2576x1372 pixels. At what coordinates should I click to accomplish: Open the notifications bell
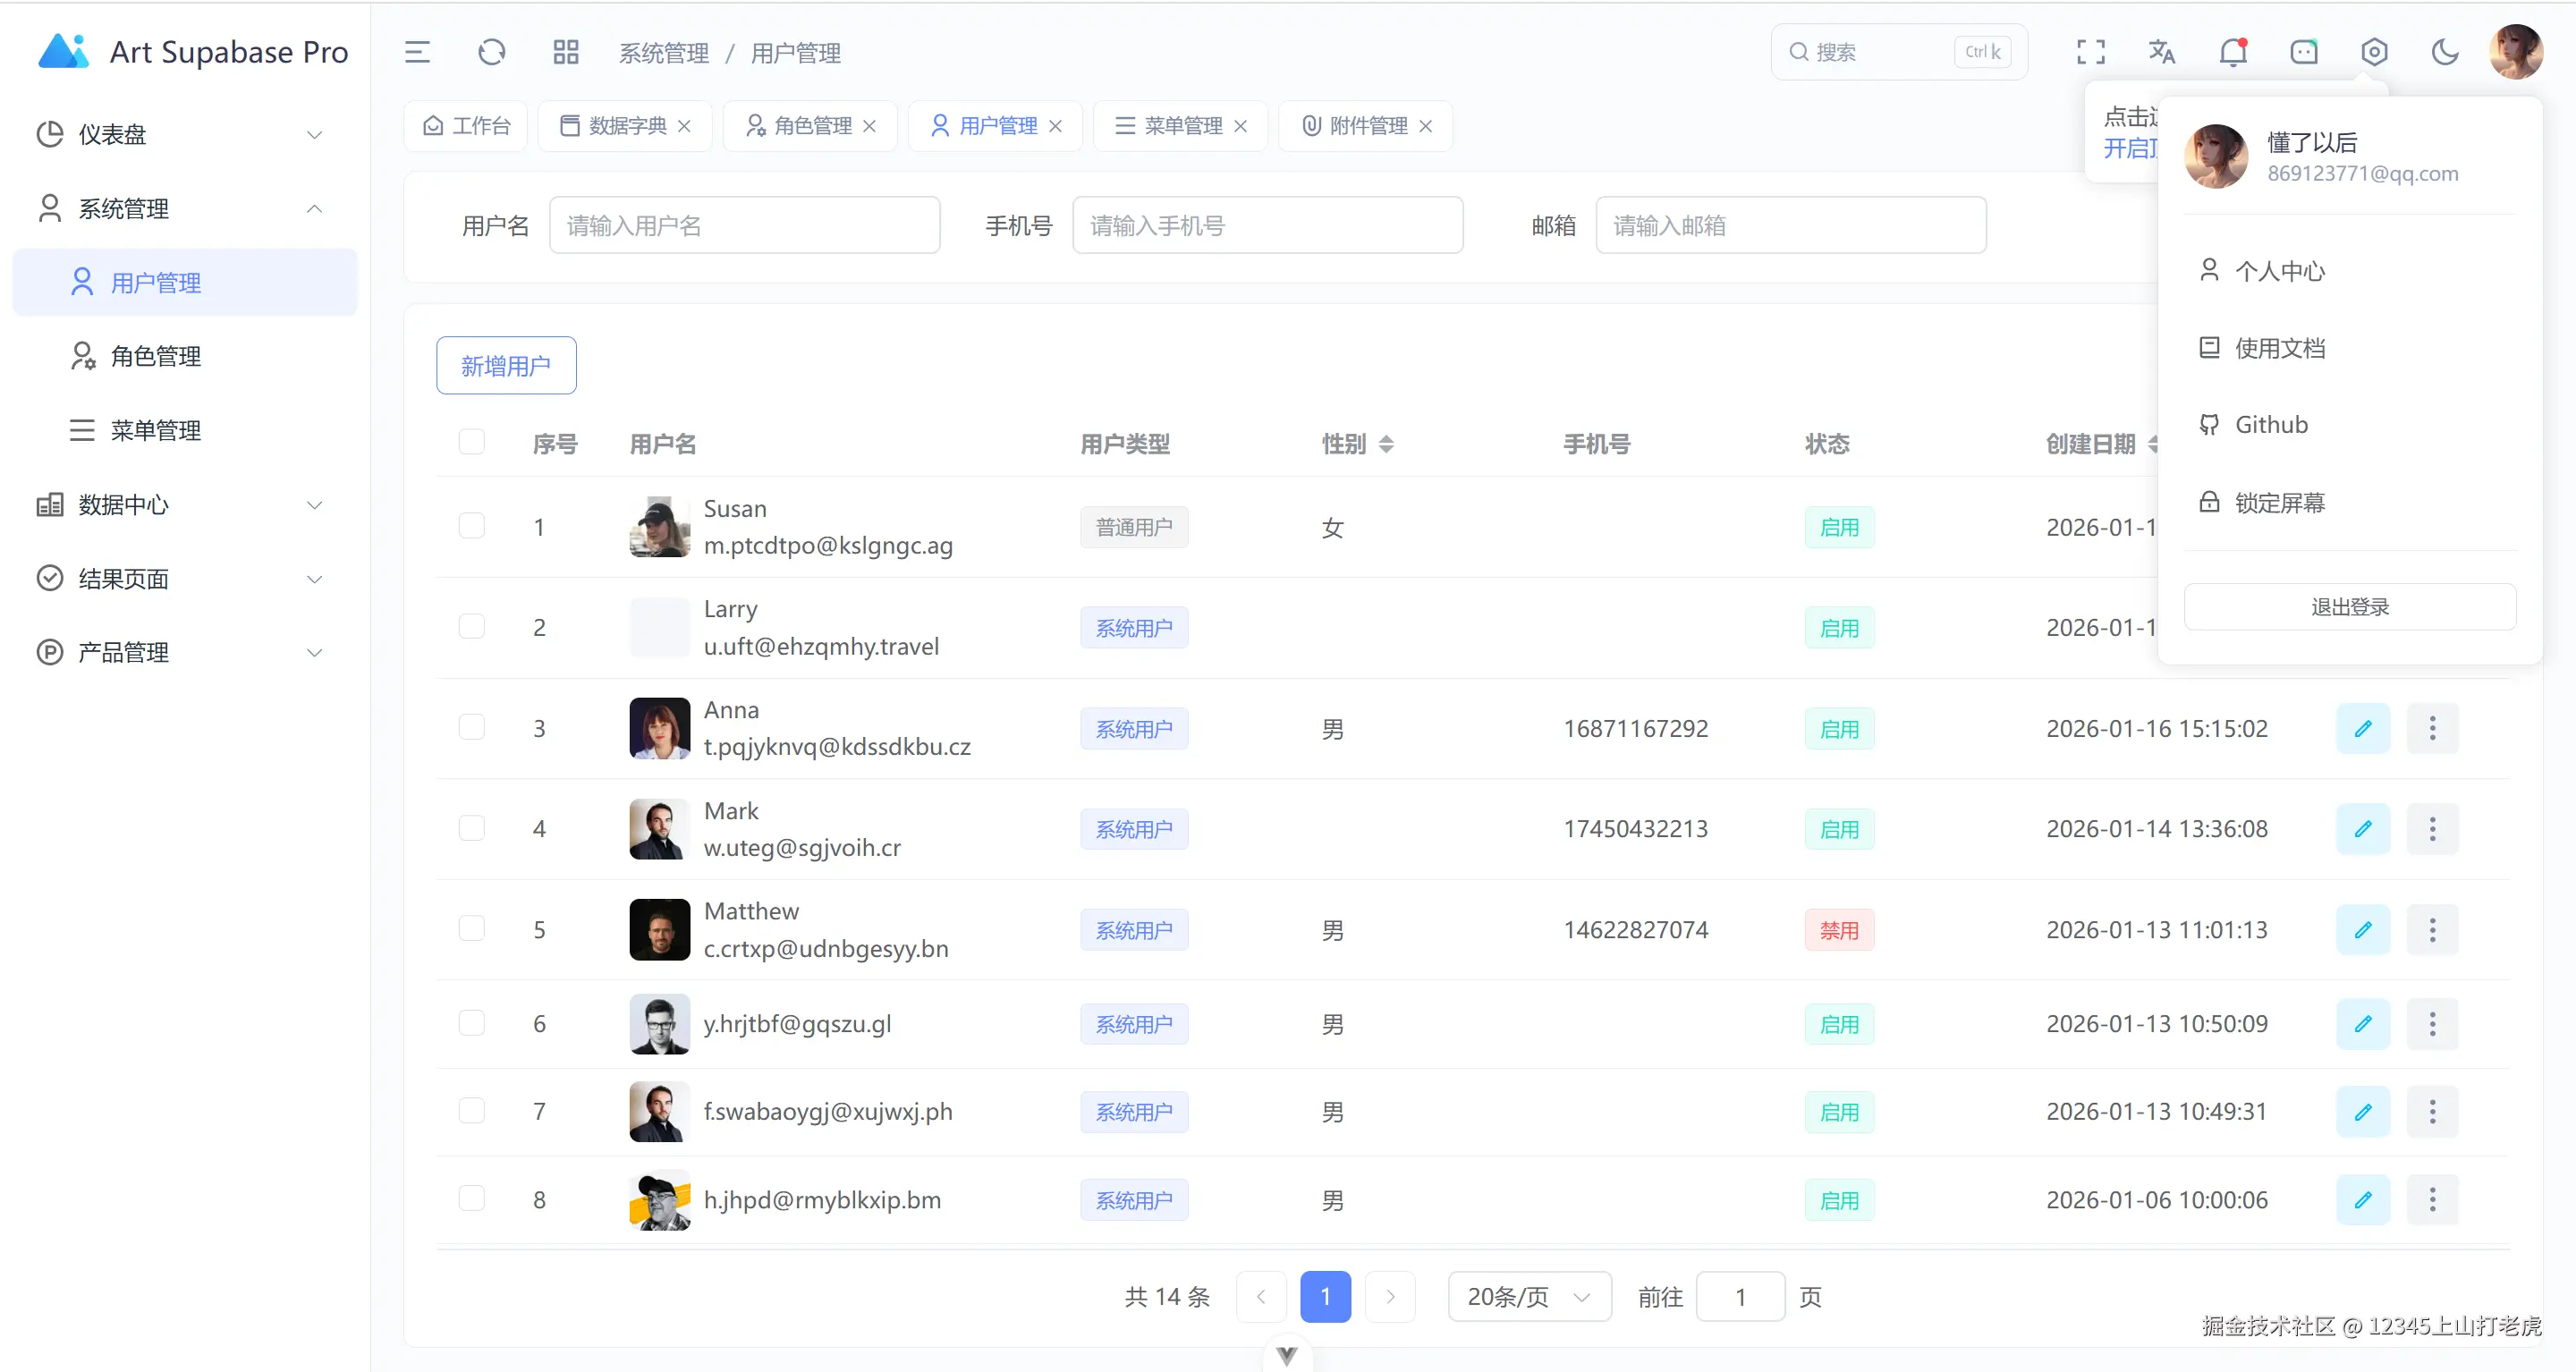point(2232,52)
